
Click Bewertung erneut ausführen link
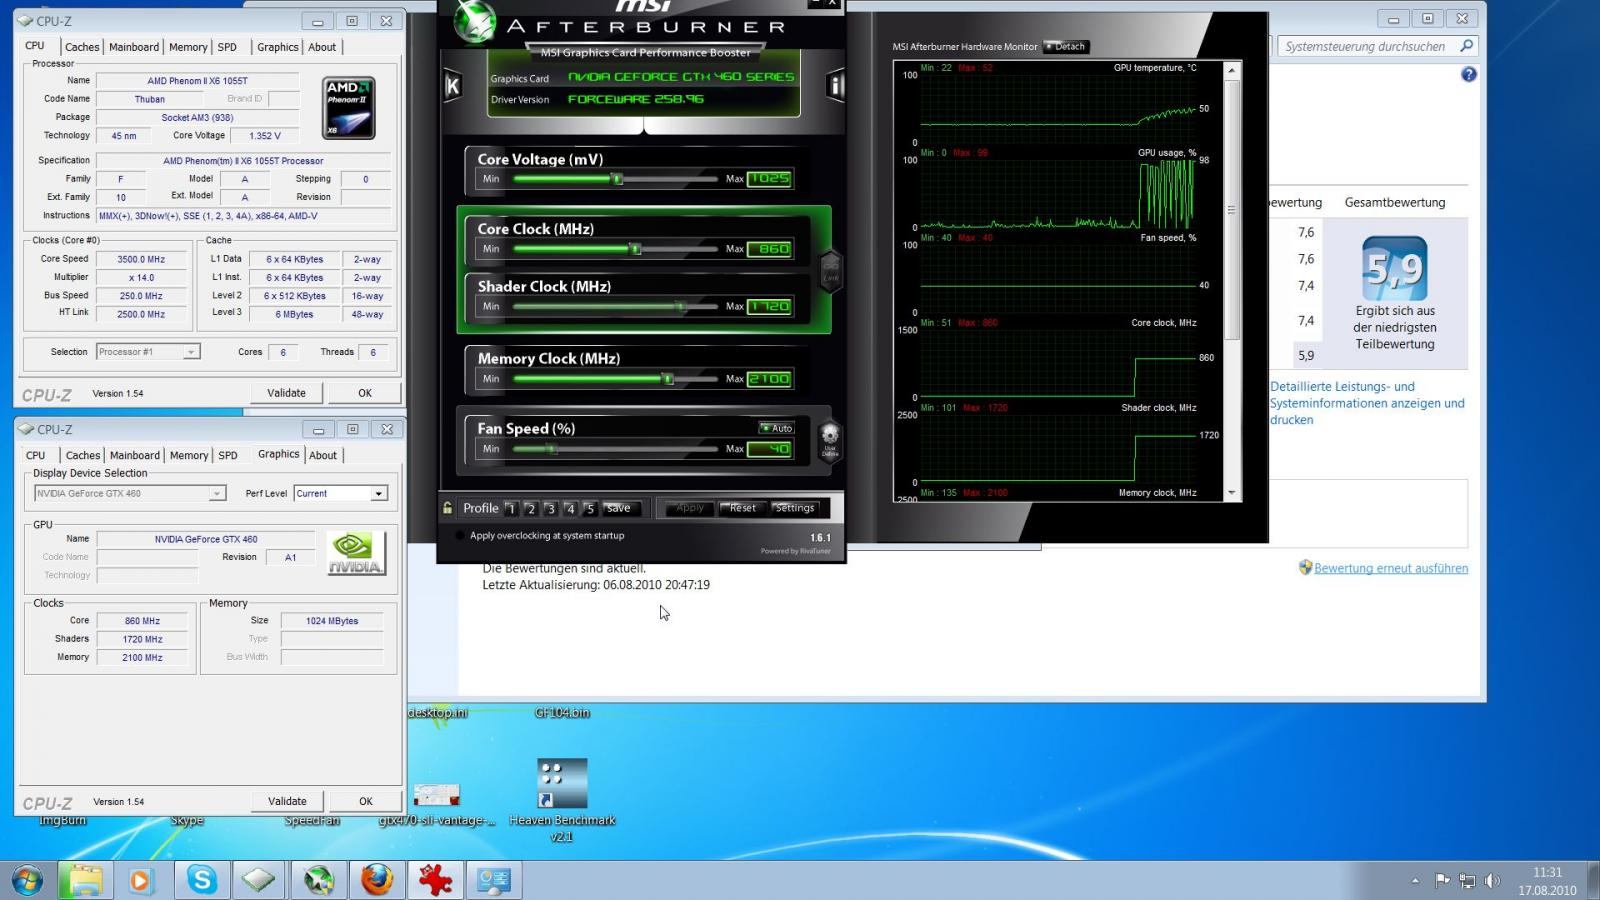coord(1391,568)
